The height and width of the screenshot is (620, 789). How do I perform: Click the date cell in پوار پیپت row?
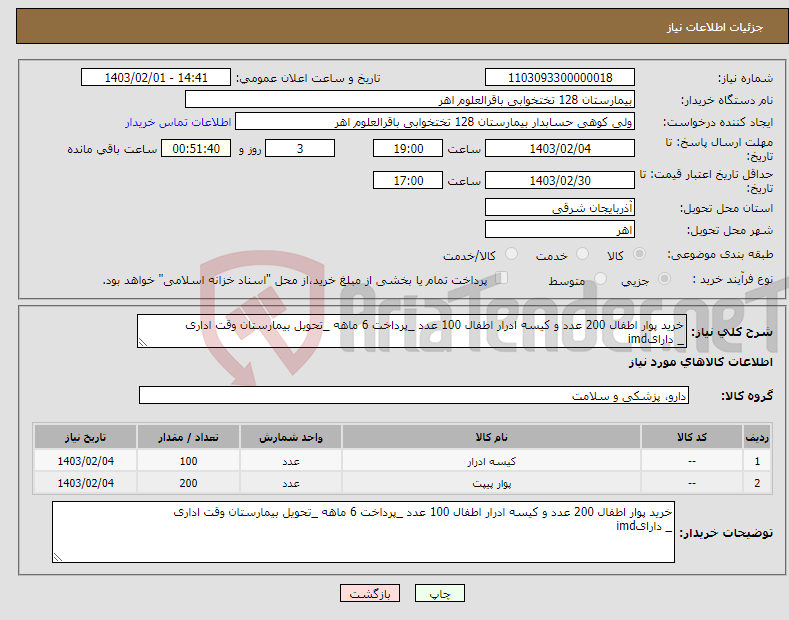[x=86, y=483]
